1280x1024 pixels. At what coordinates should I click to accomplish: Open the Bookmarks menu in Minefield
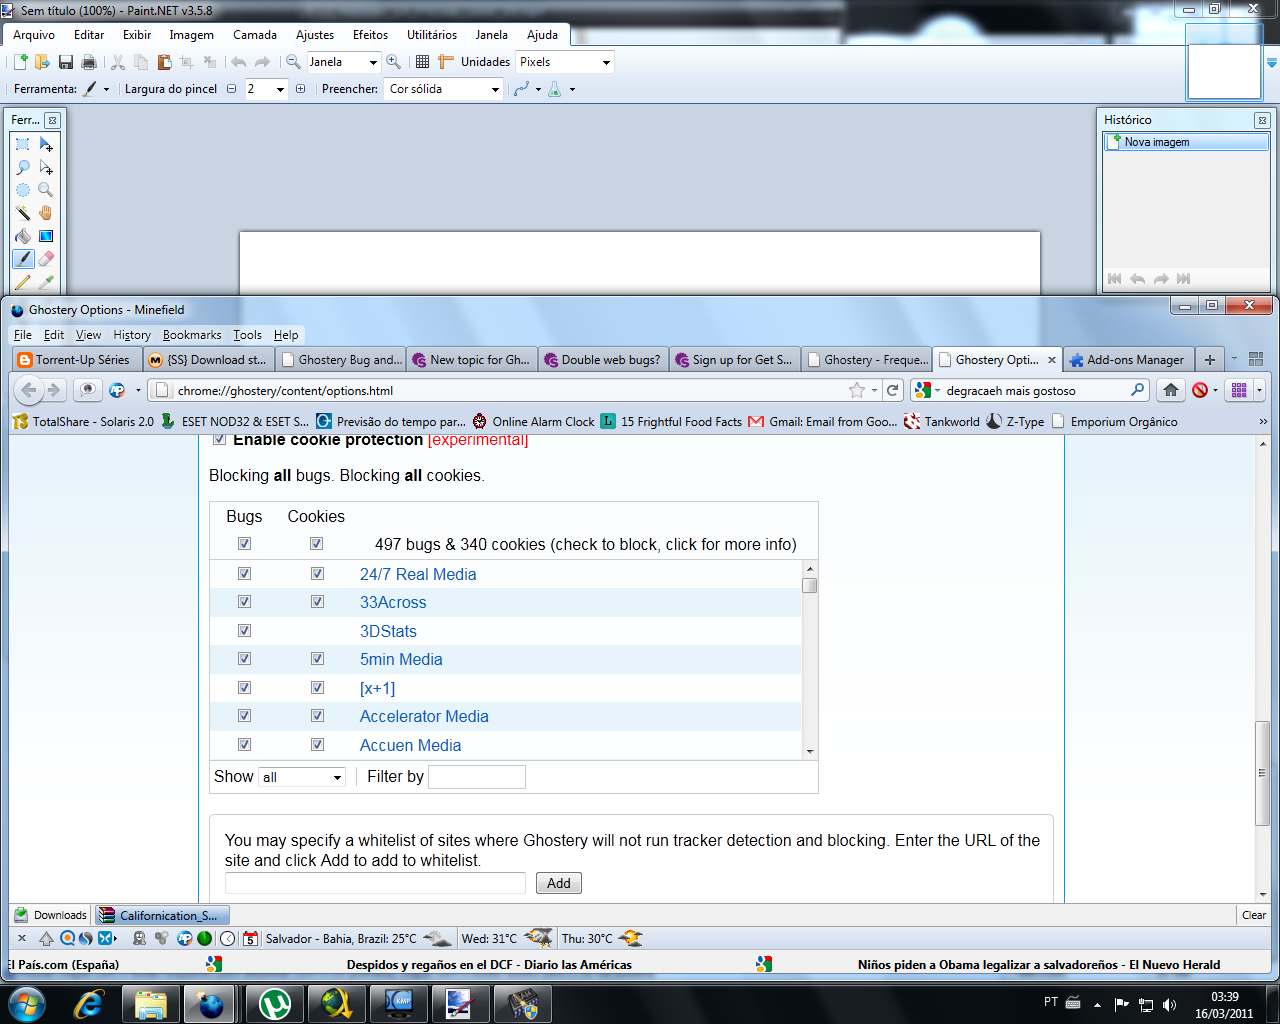pos(192,335)
